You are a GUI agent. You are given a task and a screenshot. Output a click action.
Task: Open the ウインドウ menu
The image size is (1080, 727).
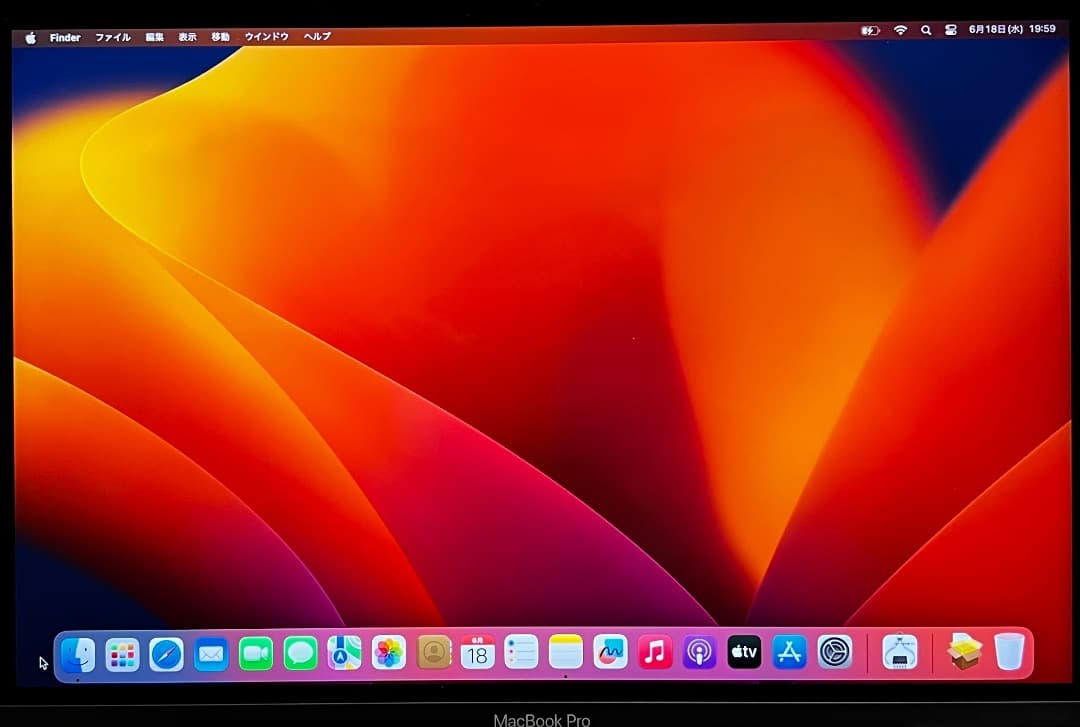[x=267, y=37]
